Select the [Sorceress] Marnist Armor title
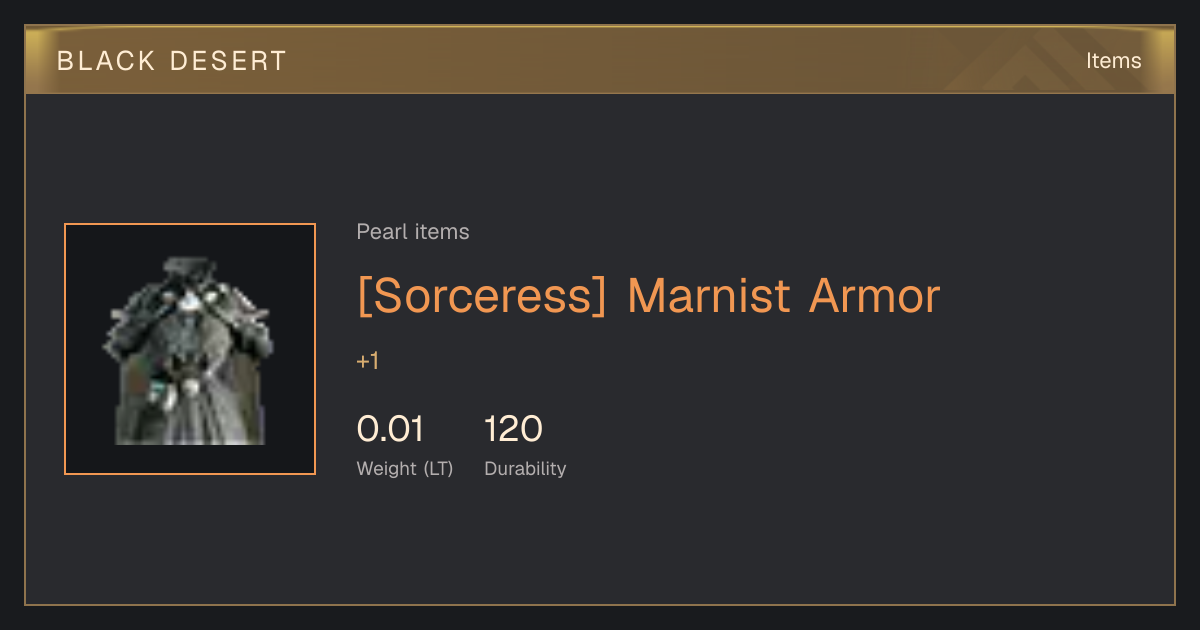Screen dimensions: 1200x630 (648, 296)
